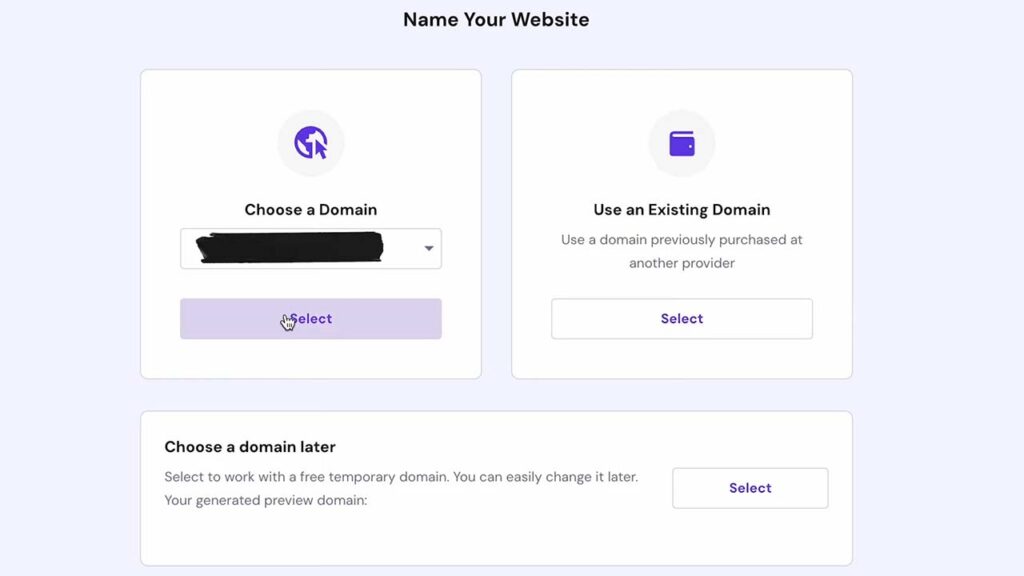Click the Choose a Domain card area
1024x576 pixels.
point(311,224)
